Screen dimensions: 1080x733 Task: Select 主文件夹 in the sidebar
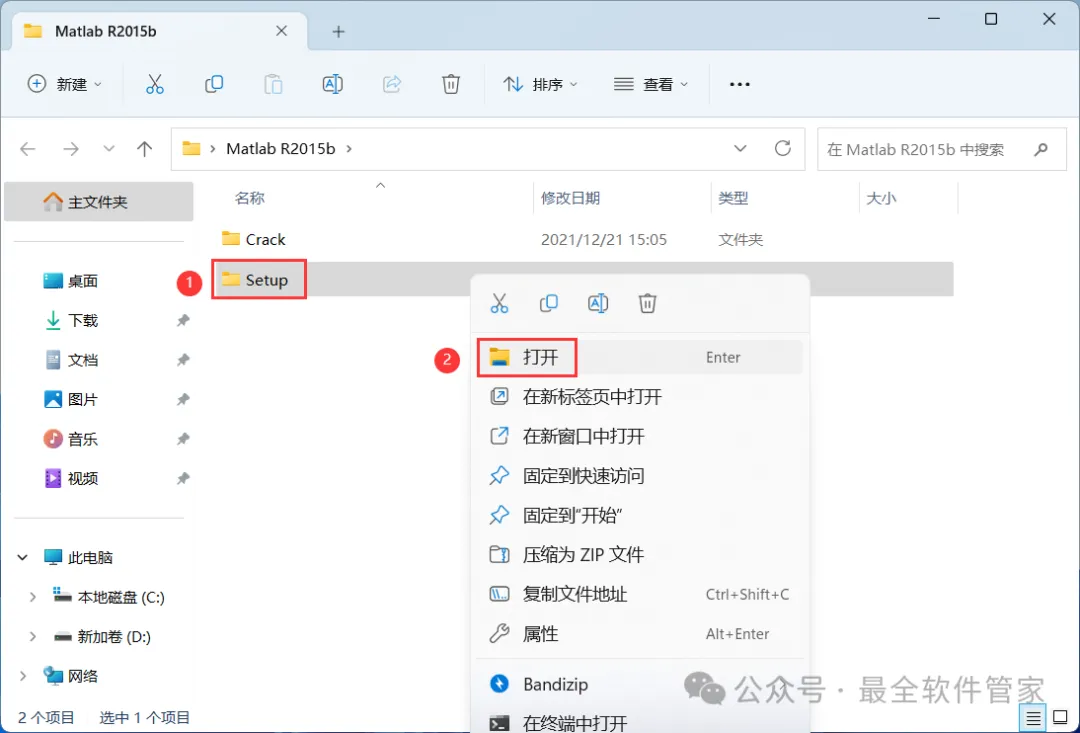98,202
